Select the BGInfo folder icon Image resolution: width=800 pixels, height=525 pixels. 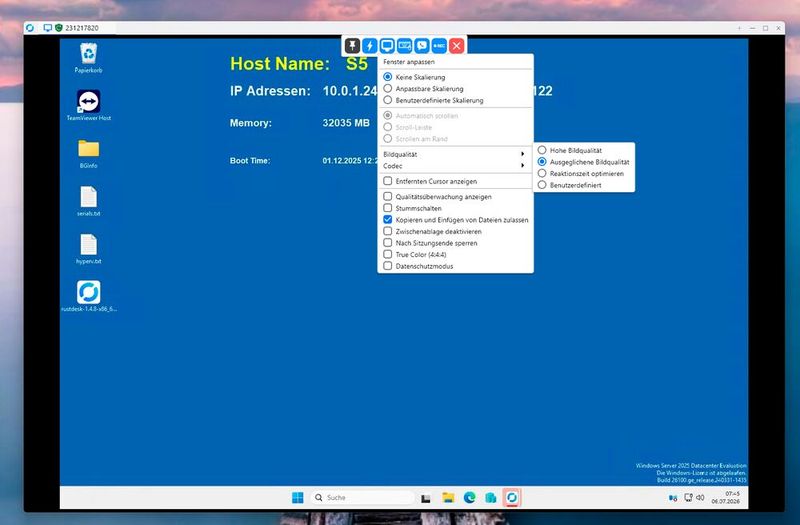88,154
